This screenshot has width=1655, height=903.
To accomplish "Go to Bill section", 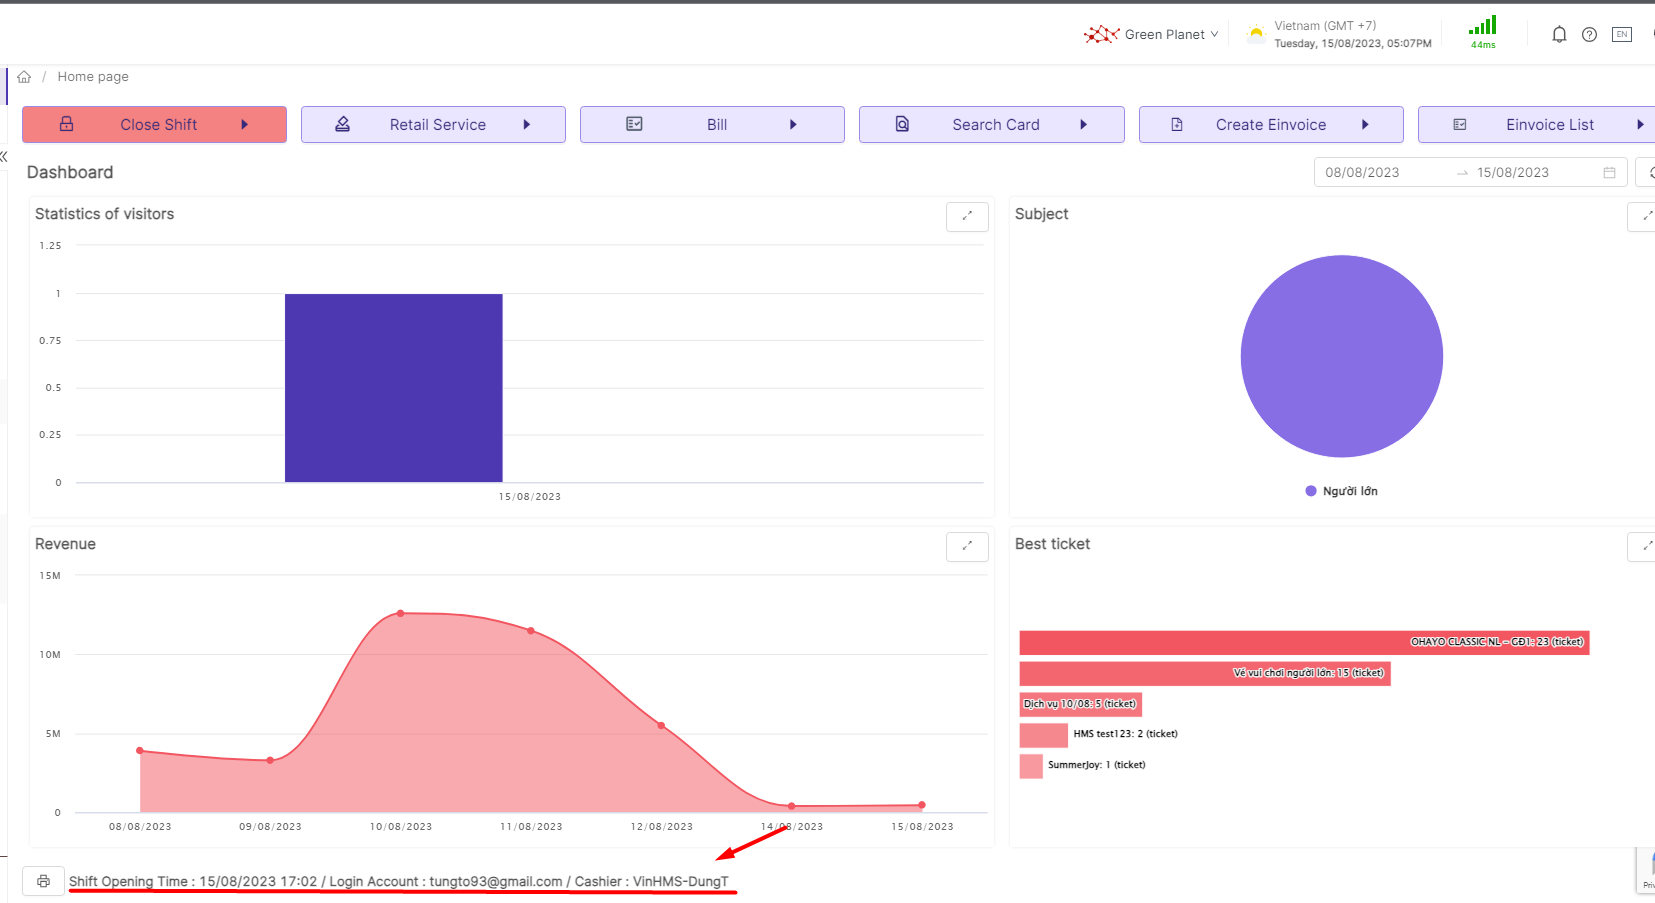I will [x=712, y=125].
